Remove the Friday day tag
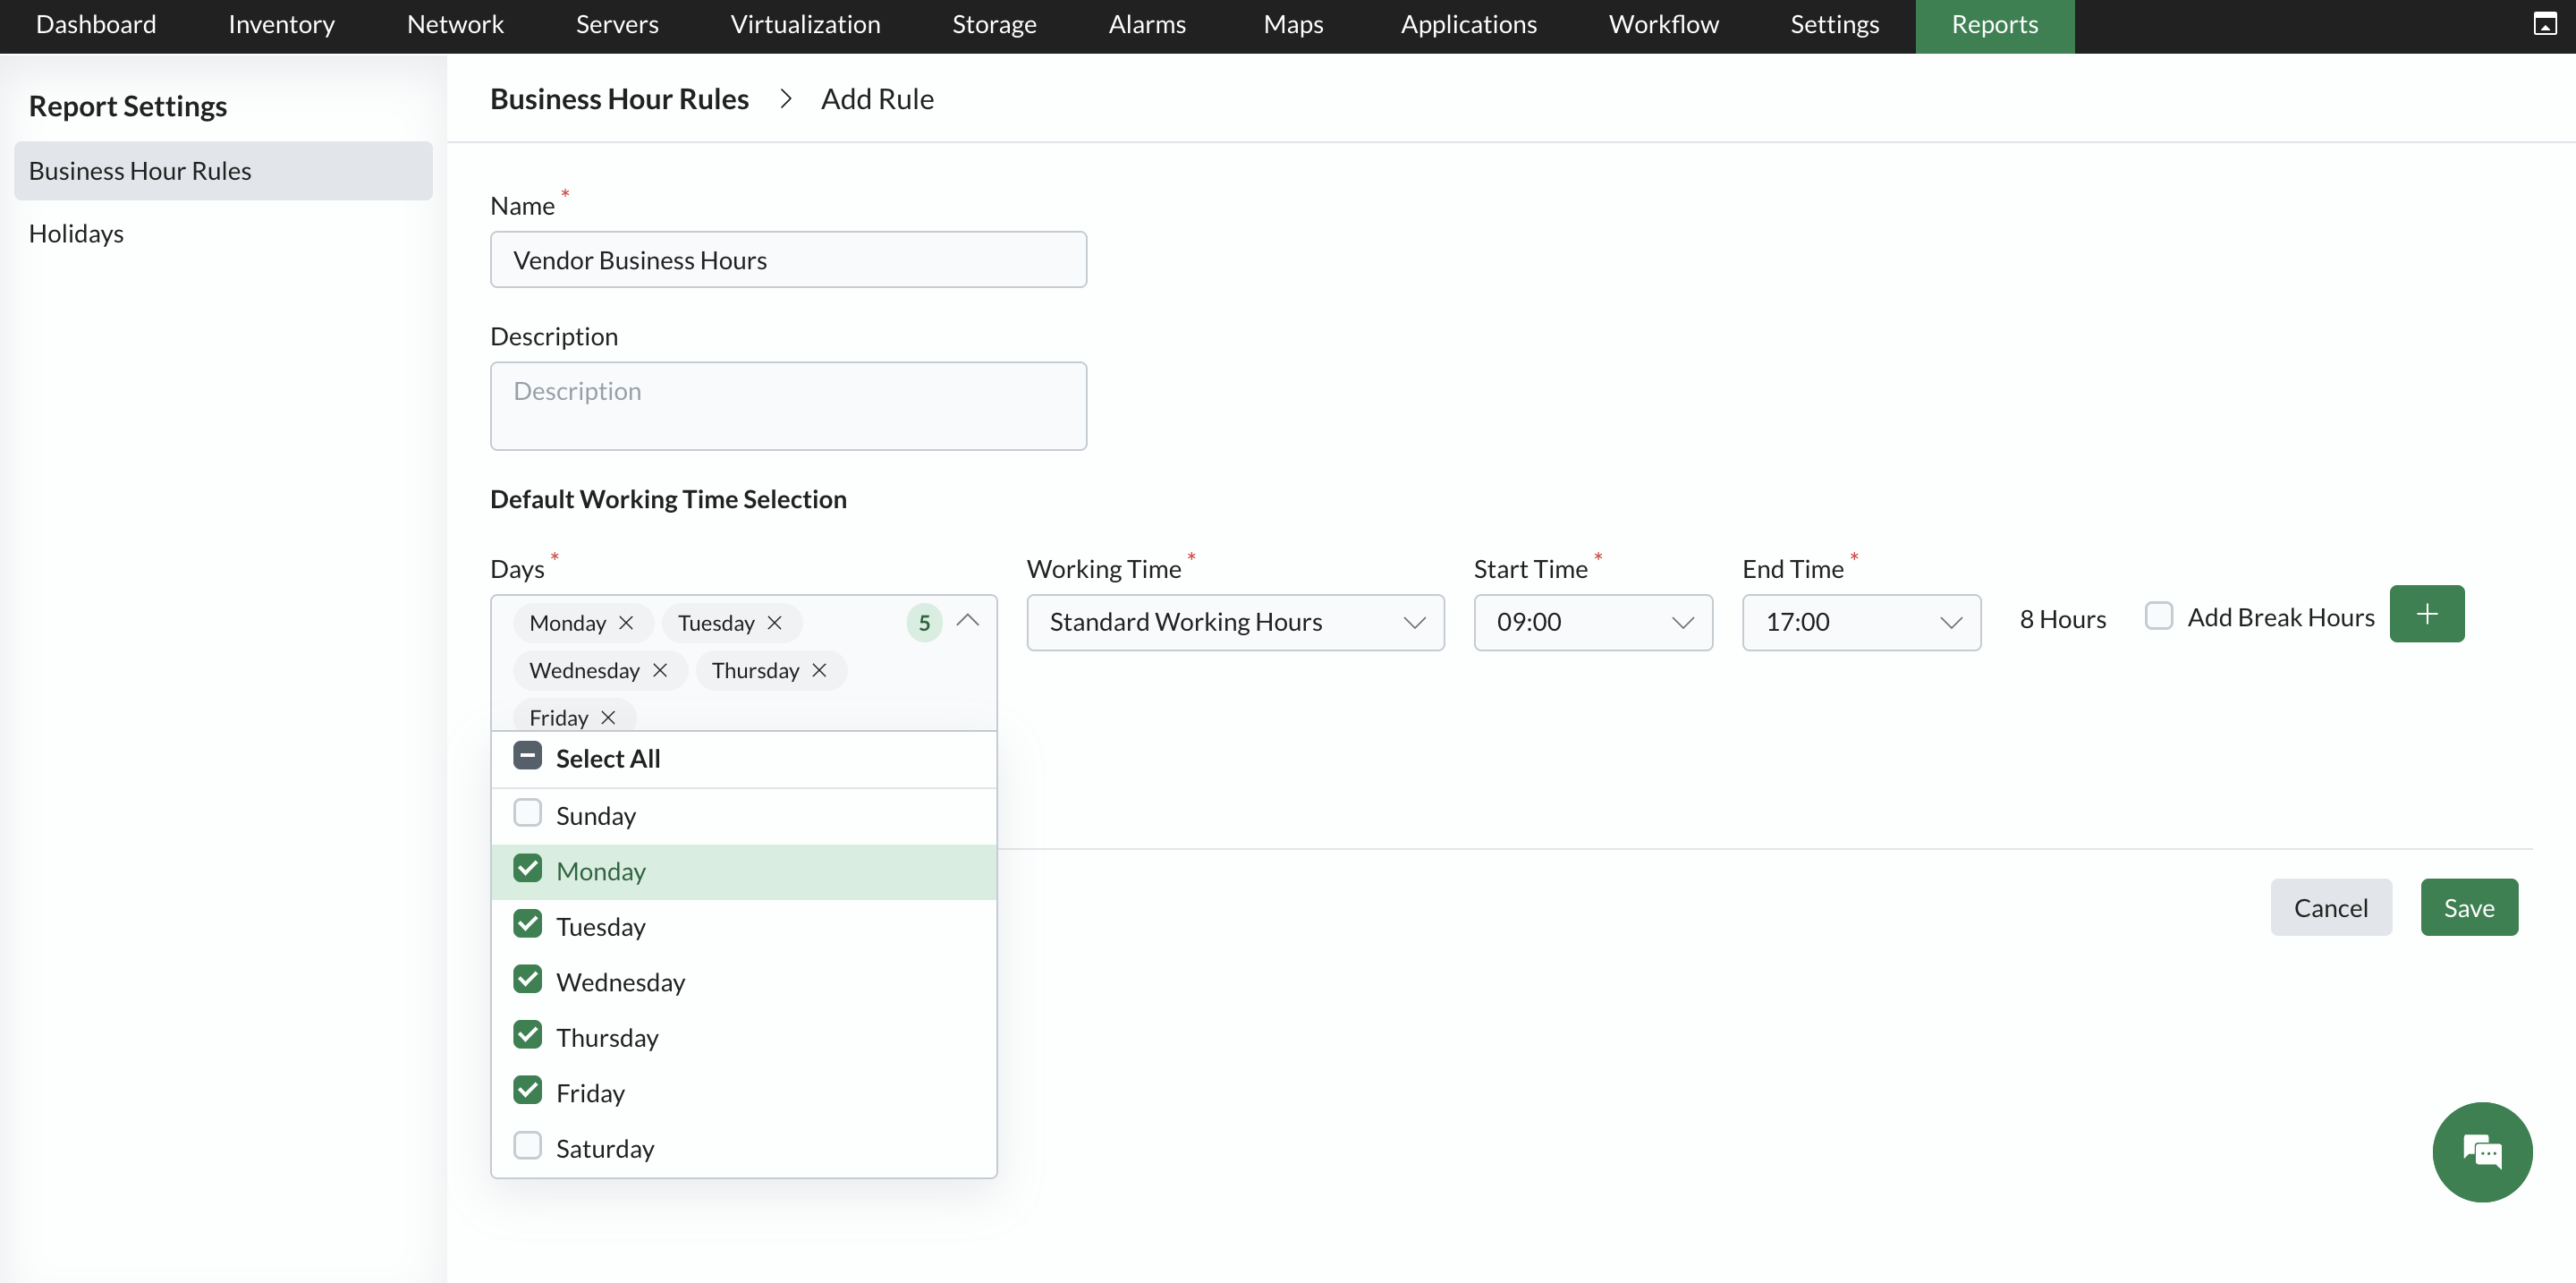This screenshot has width=2576, height=1283. tap(608, 717)
